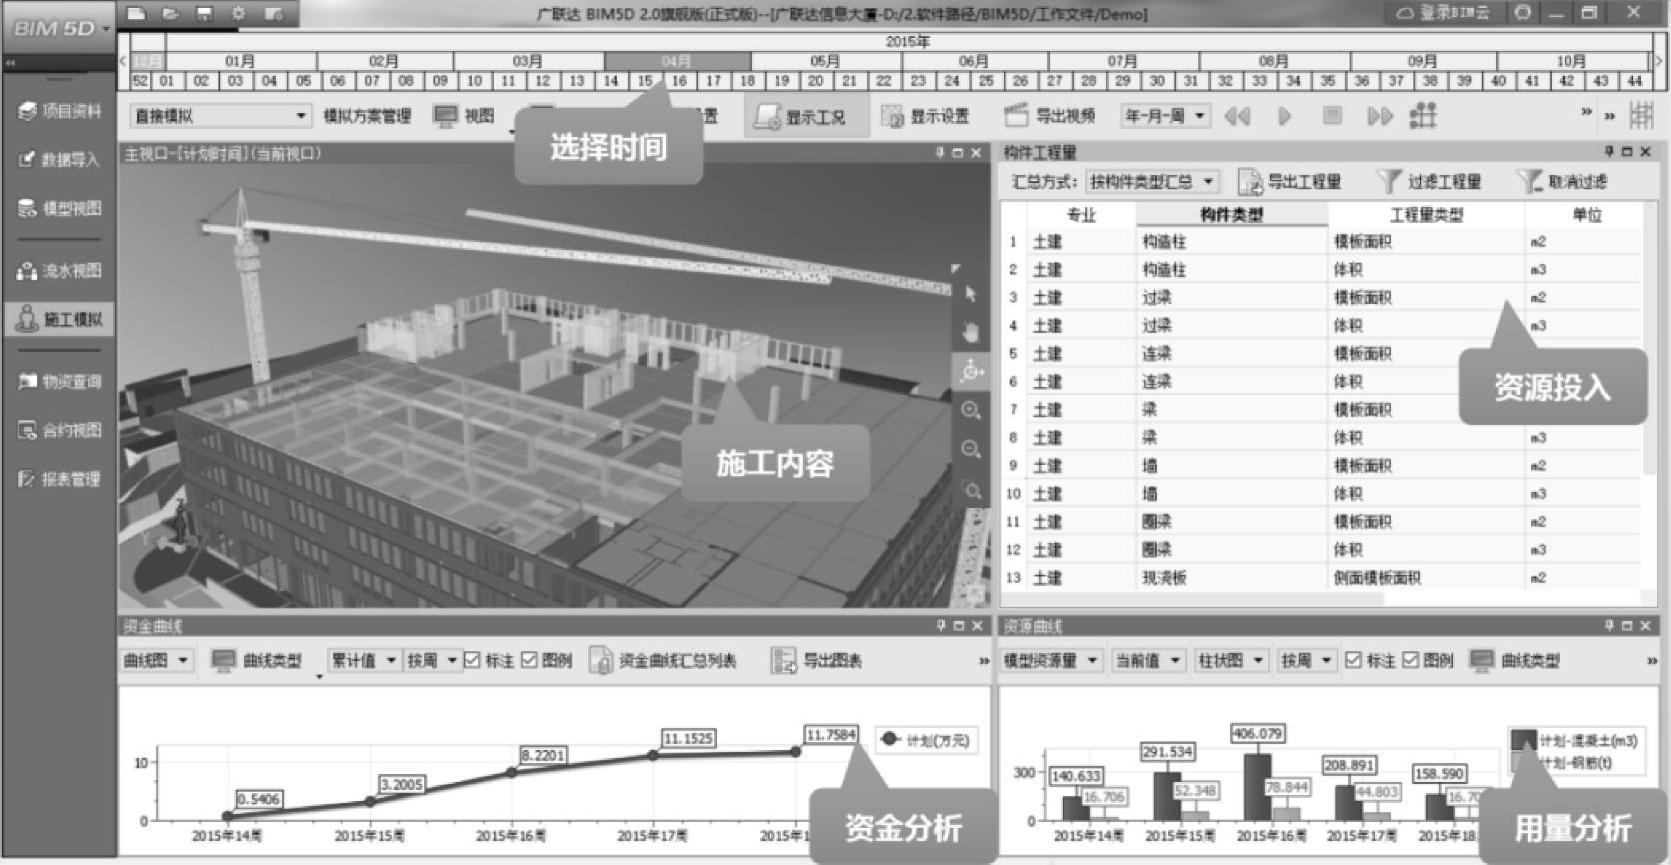
Task: Open the 柱状图 chart type dropdown
Action: tap(1231, 660)
